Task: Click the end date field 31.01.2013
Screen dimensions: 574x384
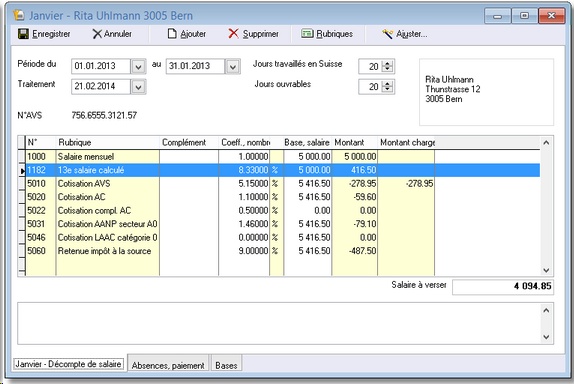Action: coord(195,67)
